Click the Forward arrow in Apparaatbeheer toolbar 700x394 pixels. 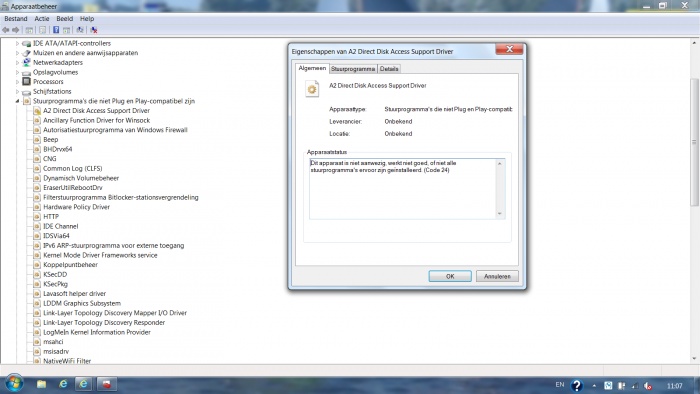click(16, 30)
